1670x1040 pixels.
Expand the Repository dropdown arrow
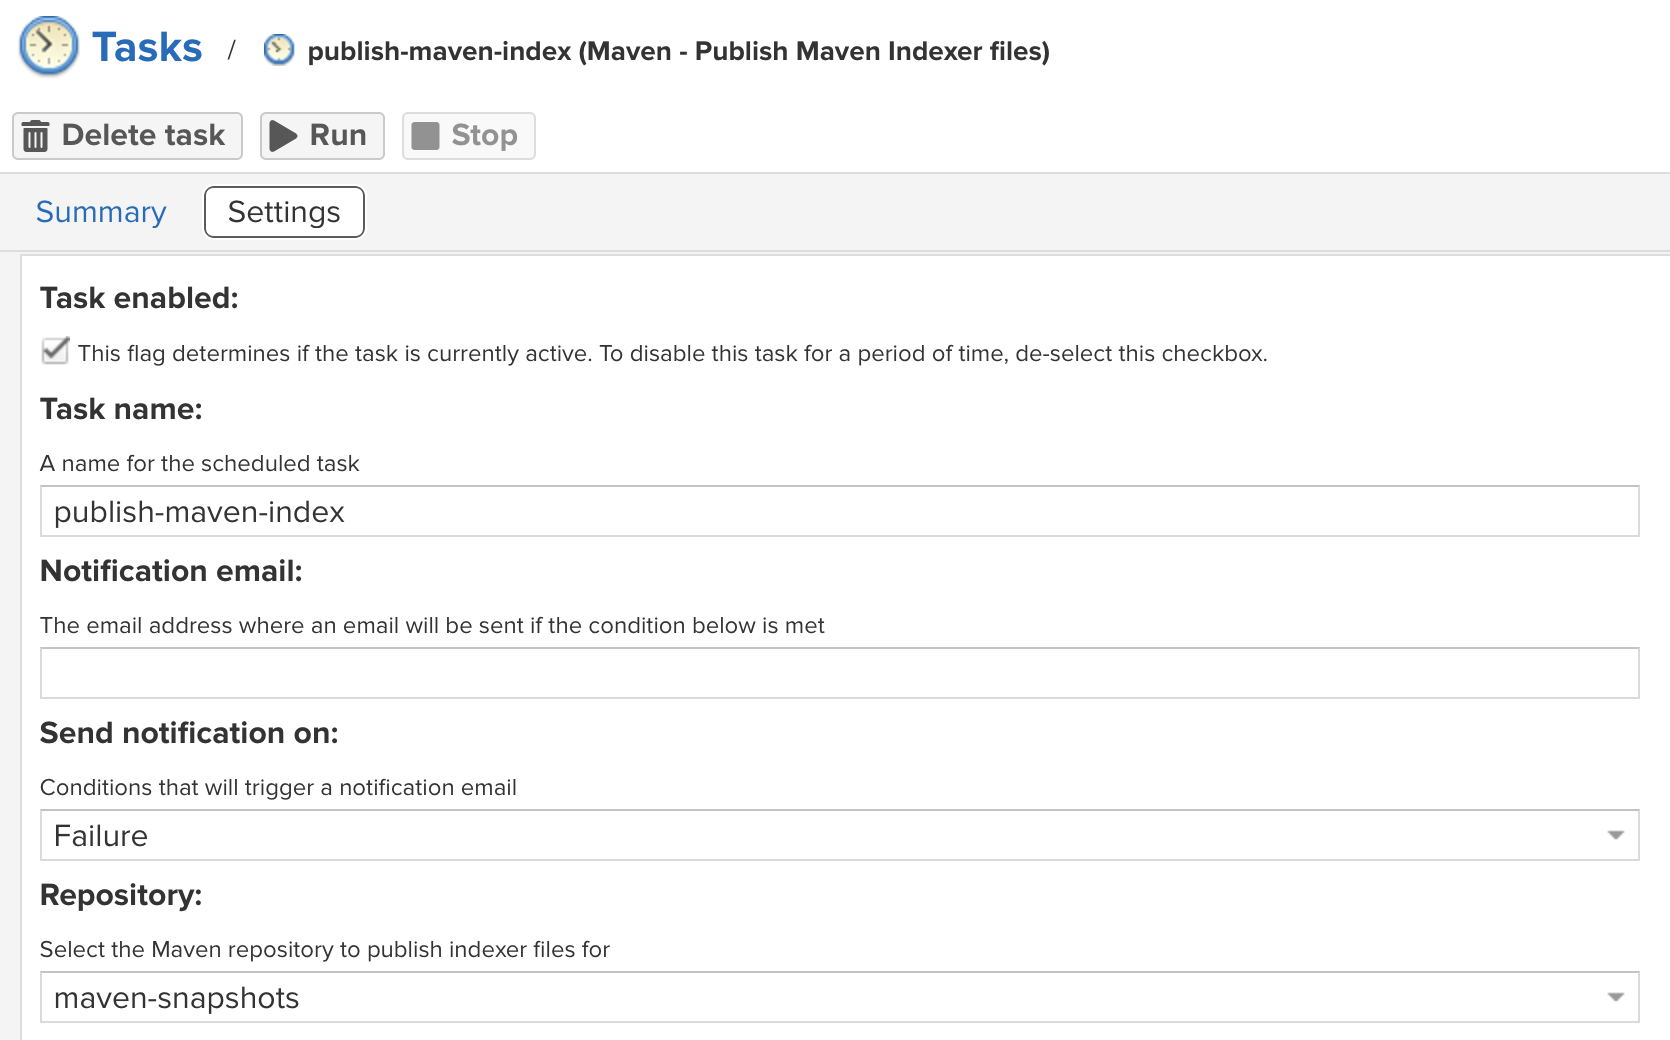(x=1615, y=997)
